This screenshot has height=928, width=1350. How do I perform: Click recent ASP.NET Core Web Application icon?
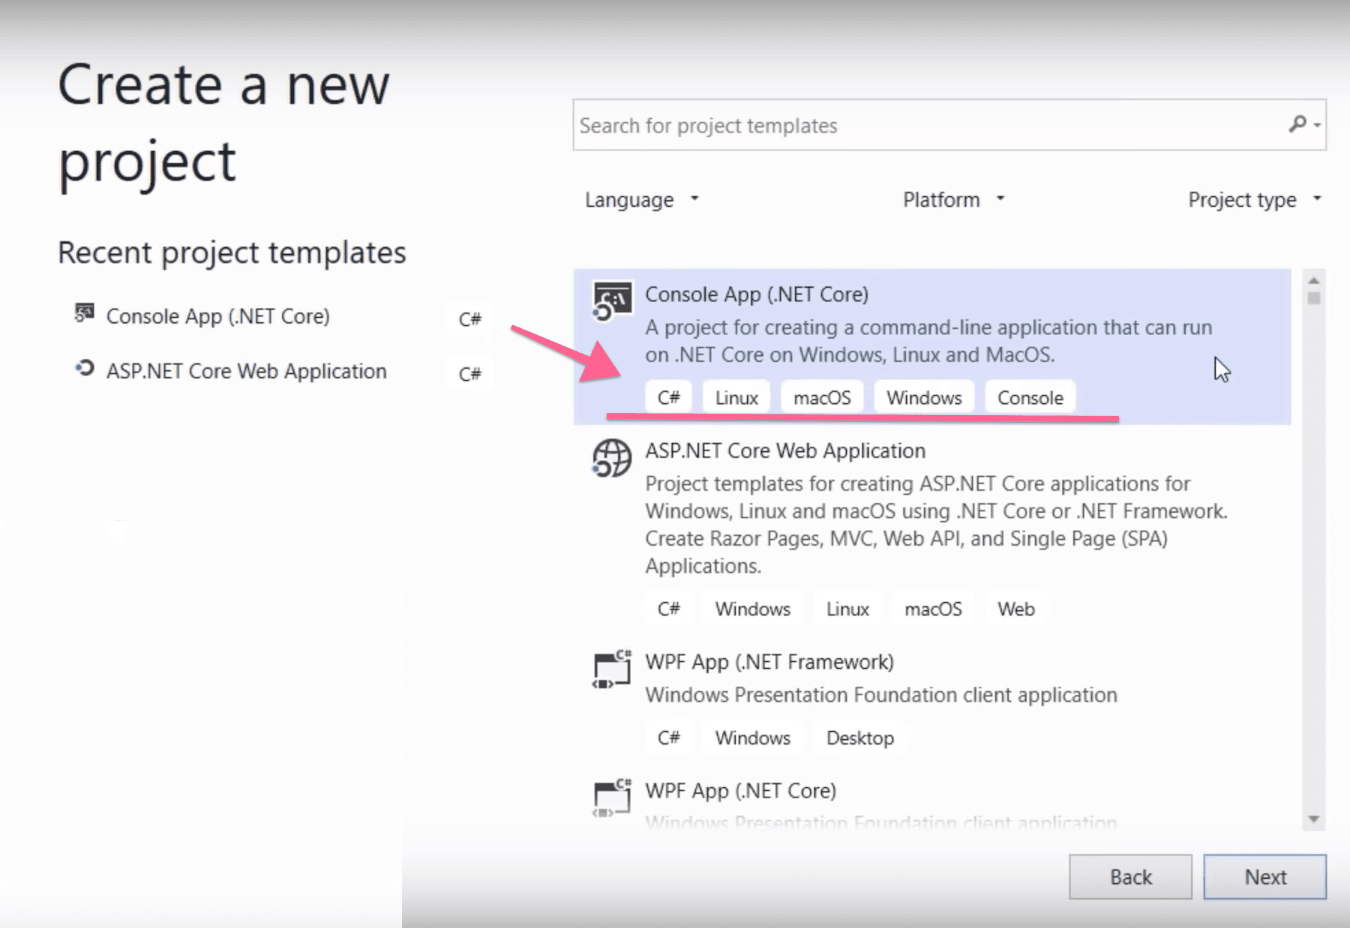point(85,368)
